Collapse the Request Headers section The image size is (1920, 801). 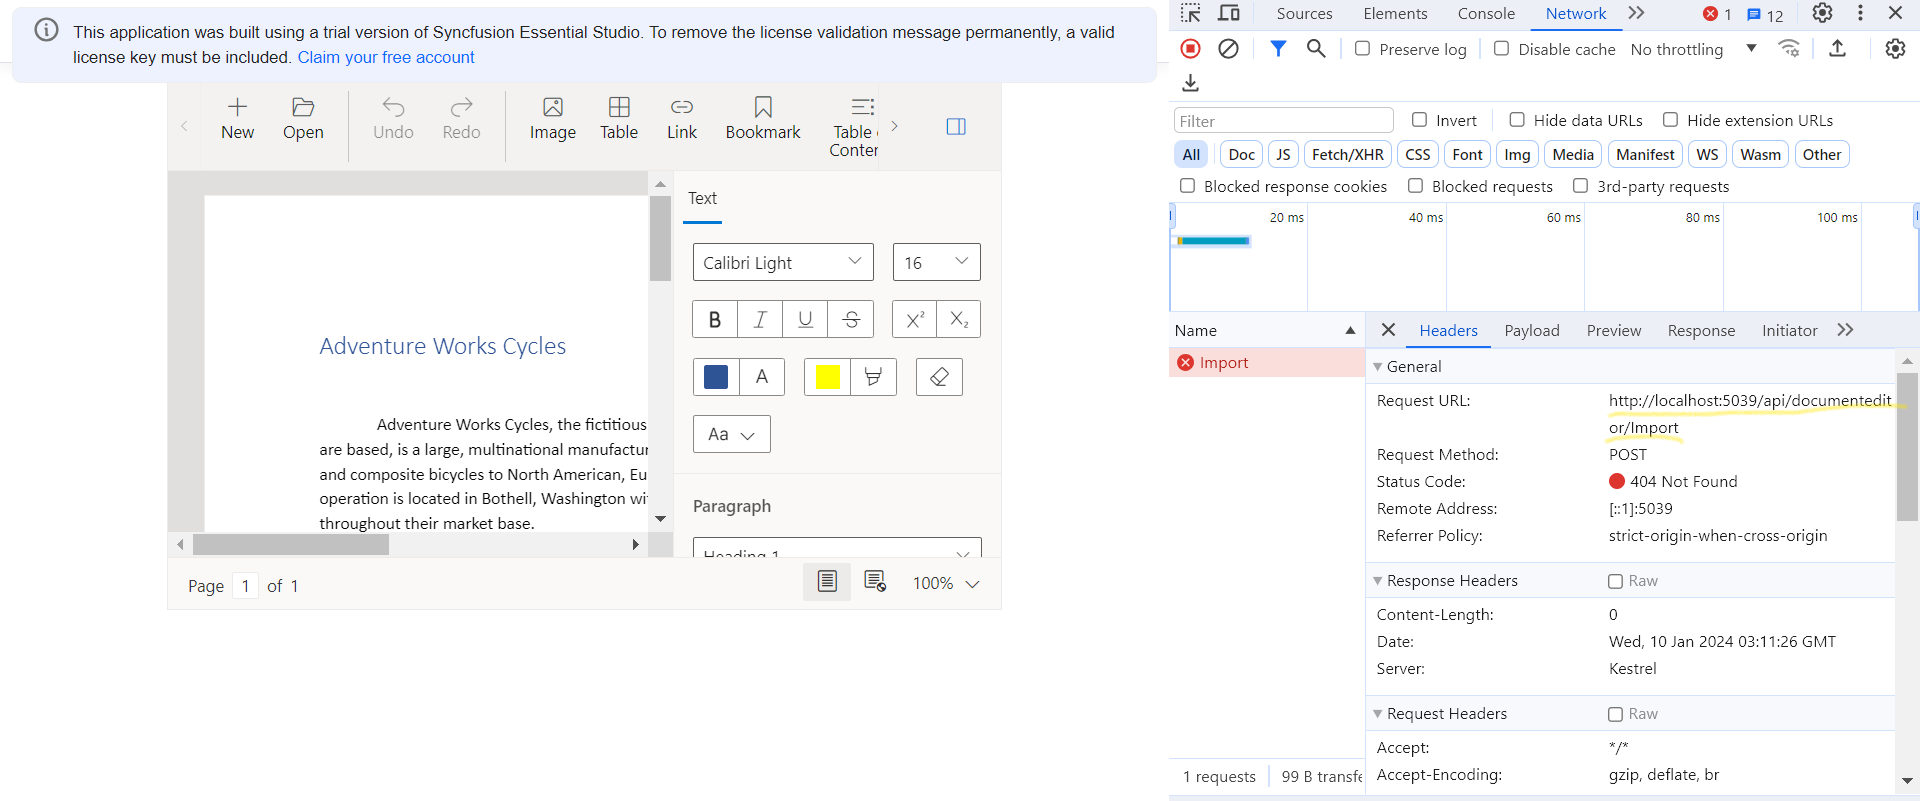pyautogui.click(x=1378, y=714)
